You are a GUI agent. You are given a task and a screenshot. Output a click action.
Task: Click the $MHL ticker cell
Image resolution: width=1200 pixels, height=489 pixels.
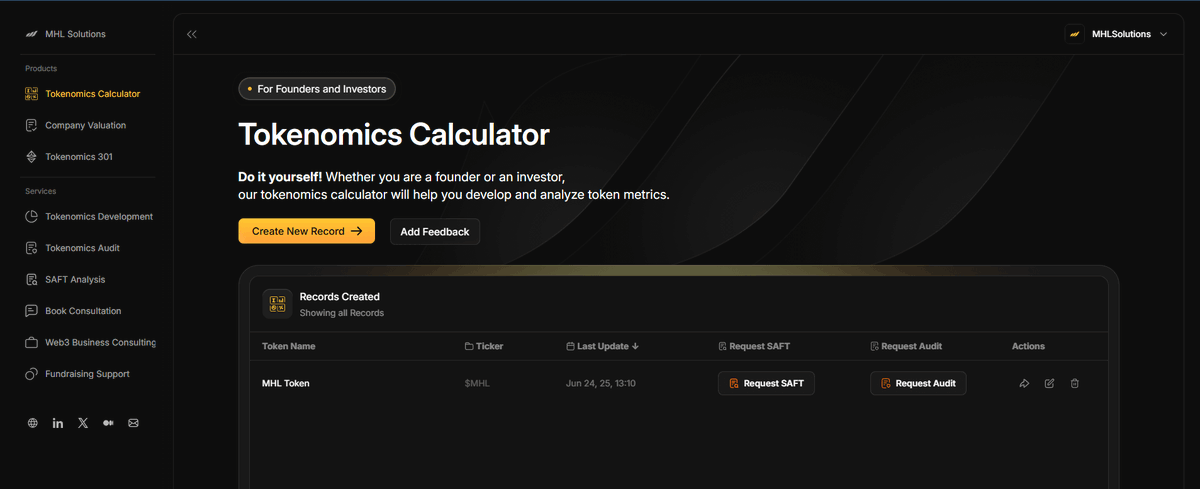point(478,383)
